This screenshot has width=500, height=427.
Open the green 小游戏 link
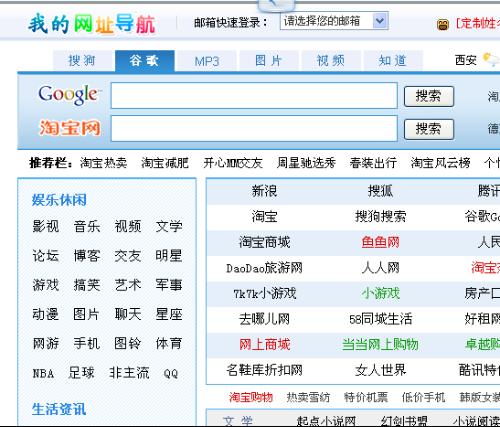coord(380,293)
